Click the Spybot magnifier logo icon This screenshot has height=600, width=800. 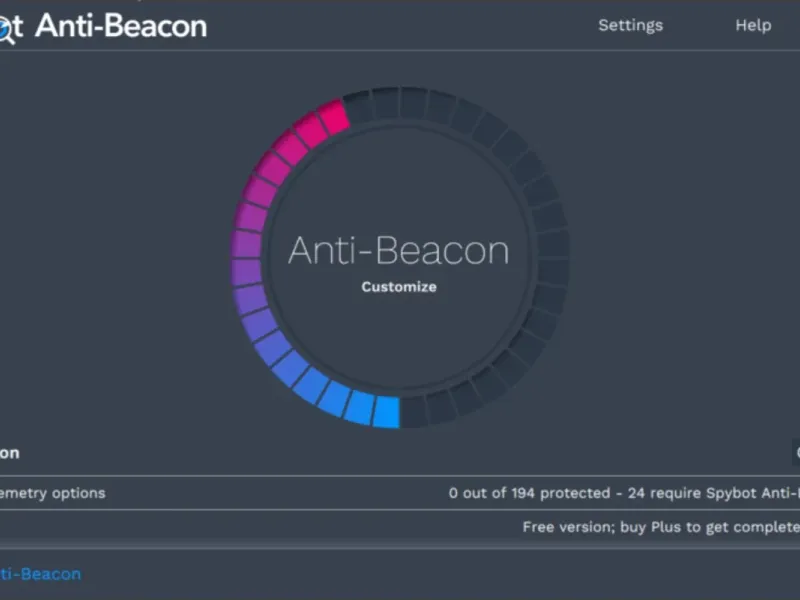click(6, 27)
